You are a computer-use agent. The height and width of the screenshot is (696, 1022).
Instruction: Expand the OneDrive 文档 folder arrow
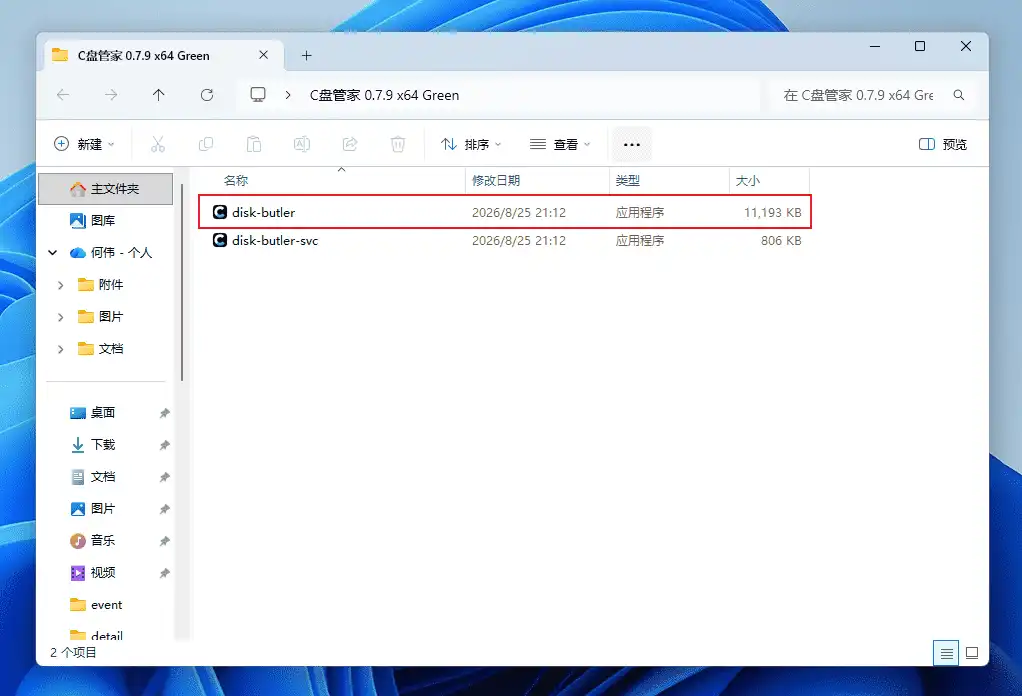[x=61, y=349]
